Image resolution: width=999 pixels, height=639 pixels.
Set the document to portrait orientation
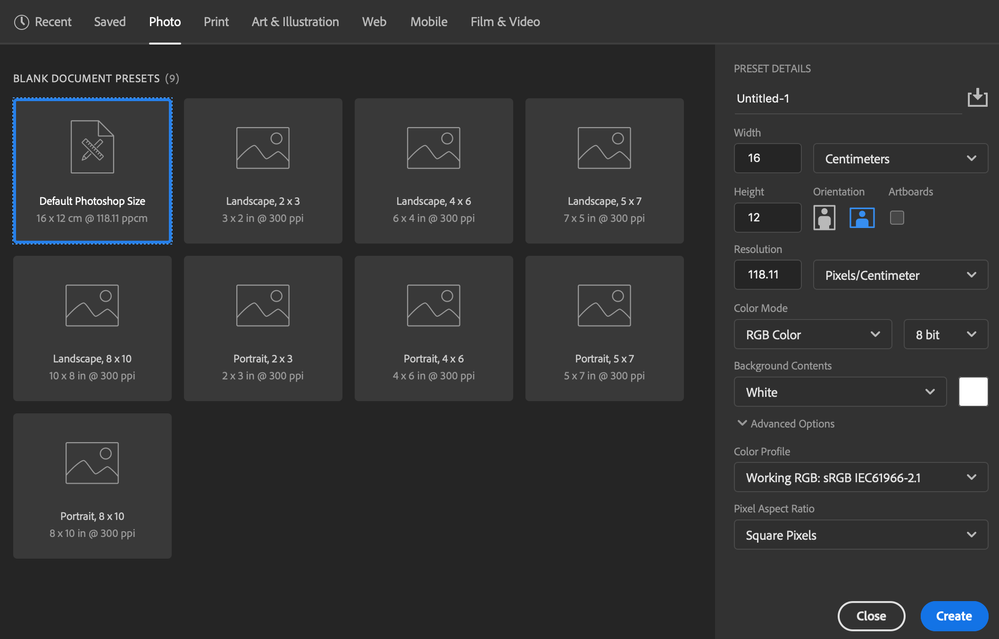coord(824,217)
